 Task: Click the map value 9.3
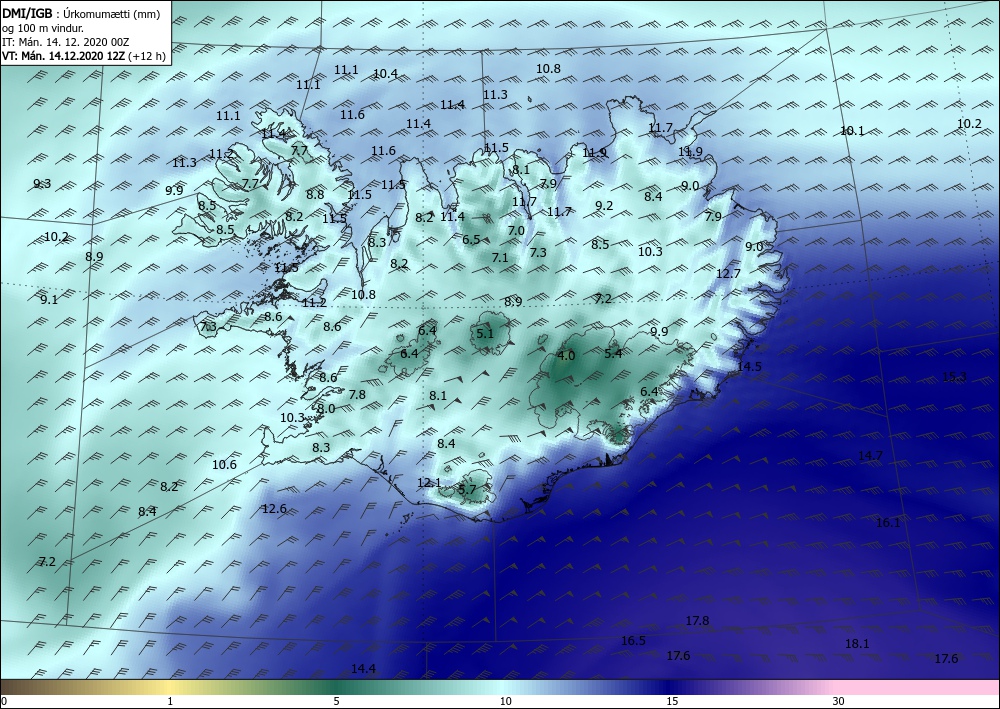(x=42, y=184)
